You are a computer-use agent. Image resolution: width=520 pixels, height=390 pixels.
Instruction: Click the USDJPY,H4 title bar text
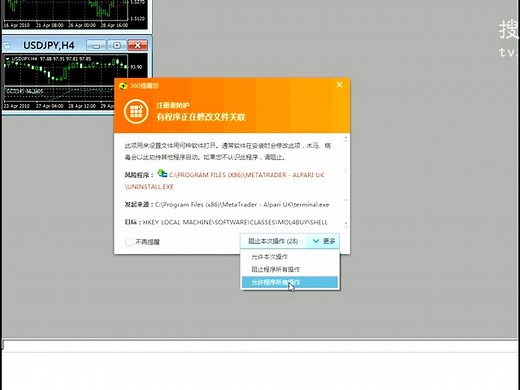point(49,45)
